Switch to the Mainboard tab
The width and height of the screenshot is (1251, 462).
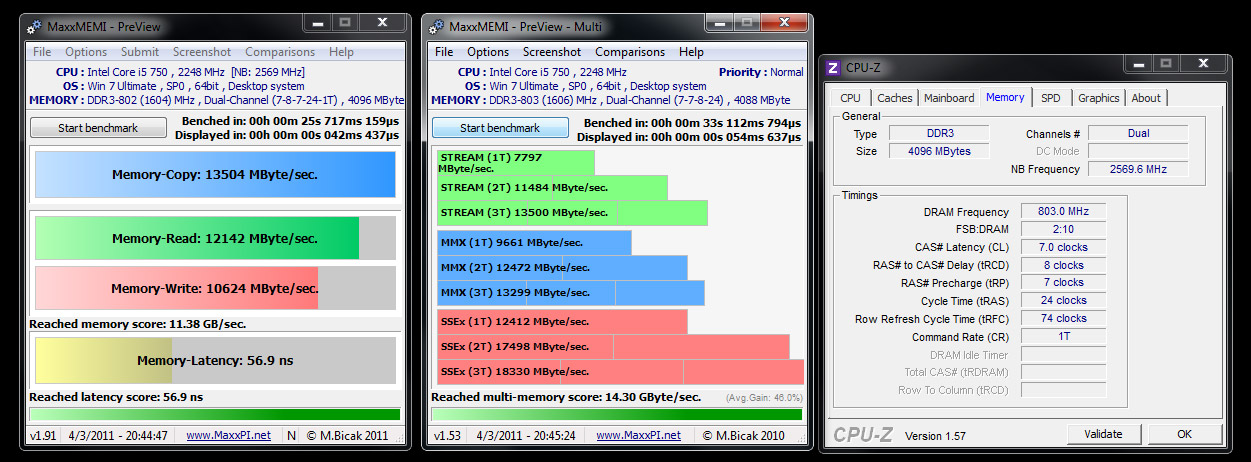coord(949,98)
